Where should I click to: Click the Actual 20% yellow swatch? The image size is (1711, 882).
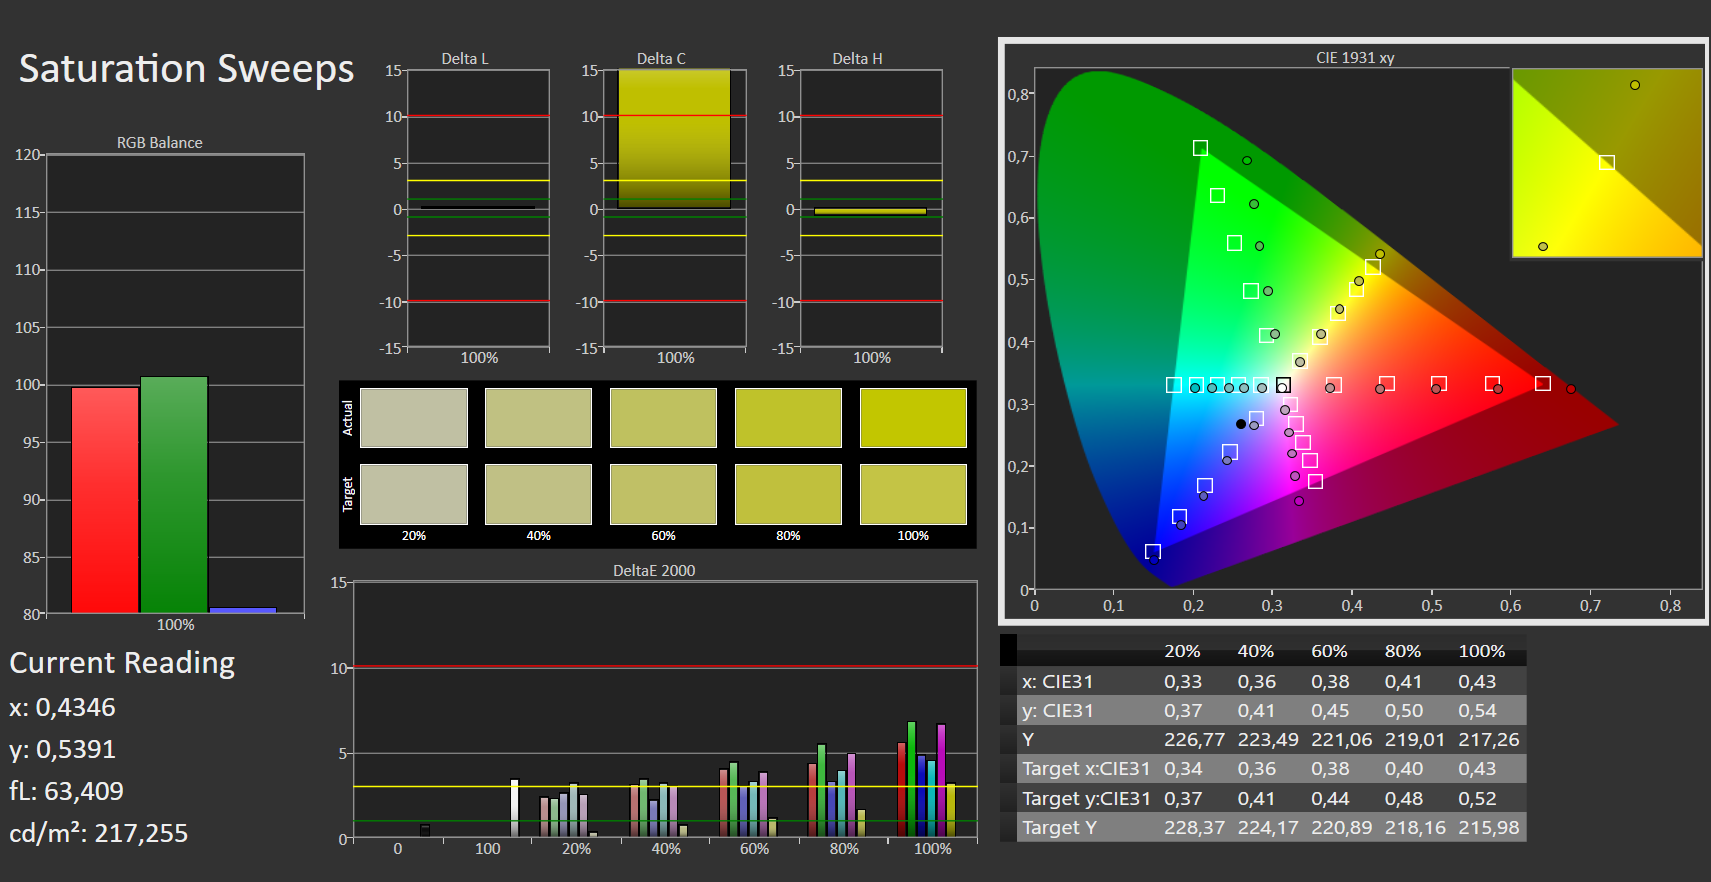(413, 418)
